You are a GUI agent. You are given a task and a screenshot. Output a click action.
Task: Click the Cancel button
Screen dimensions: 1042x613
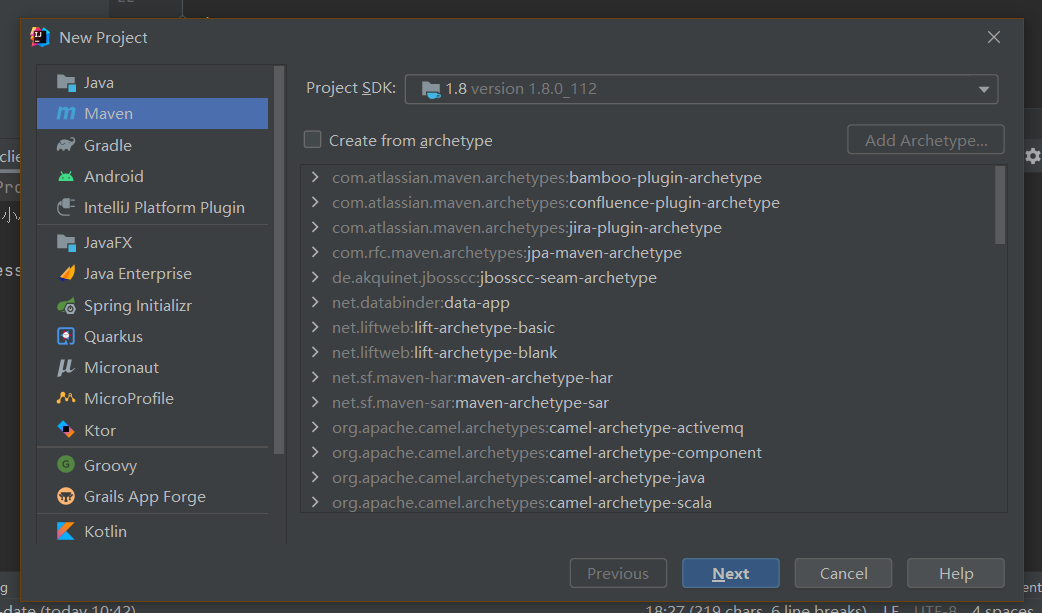coord(843,573)
